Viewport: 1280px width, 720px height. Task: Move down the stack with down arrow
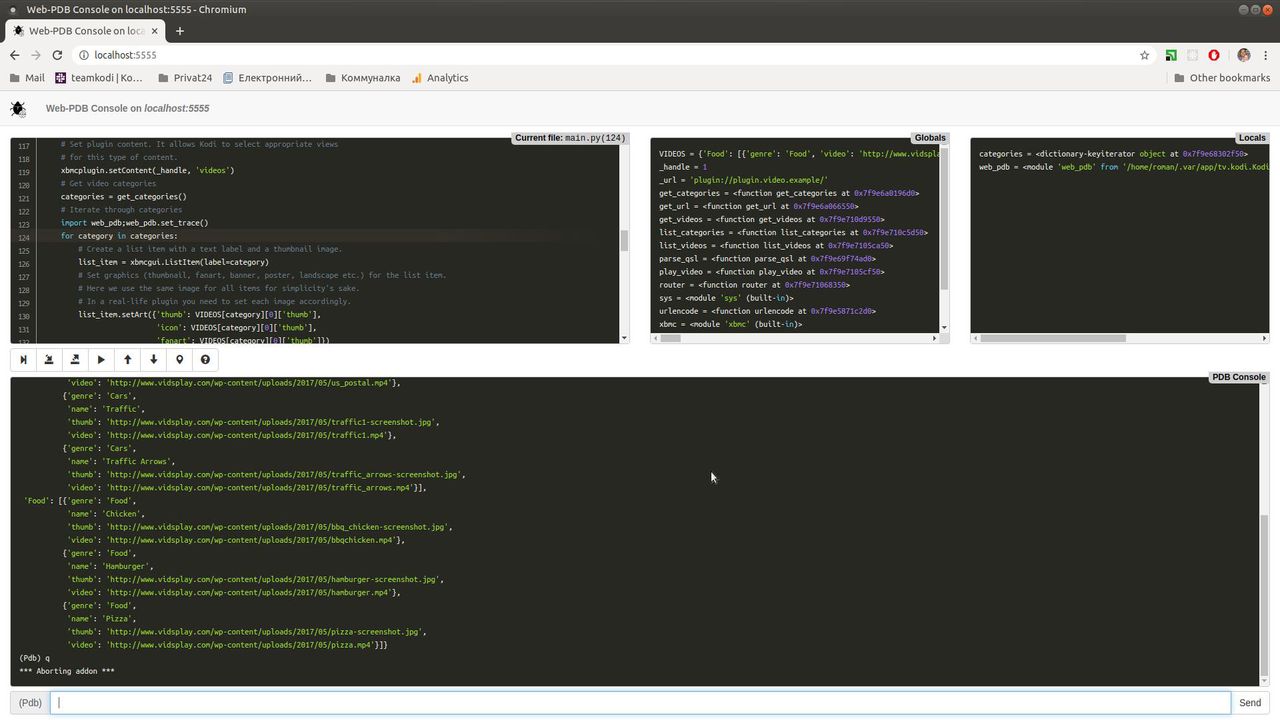pos(153,360)
